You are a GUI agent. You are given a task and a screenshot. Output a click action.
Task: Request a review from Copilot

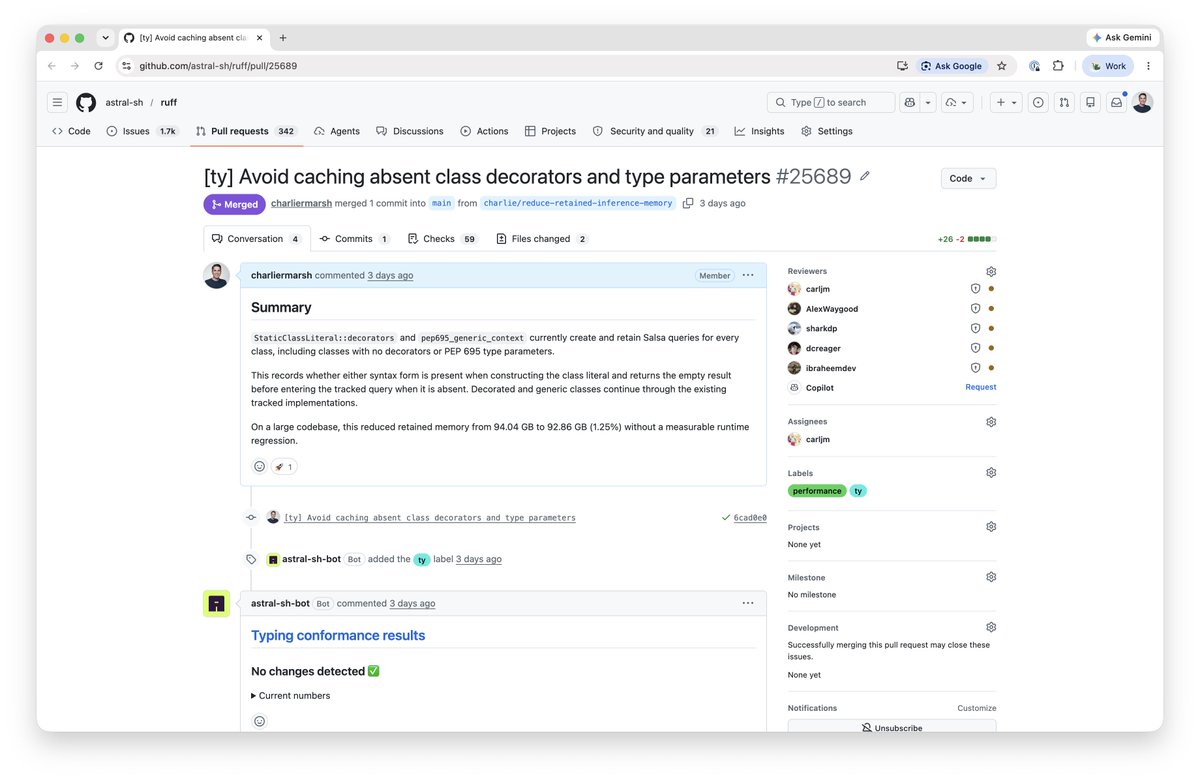tap(980, 387)
